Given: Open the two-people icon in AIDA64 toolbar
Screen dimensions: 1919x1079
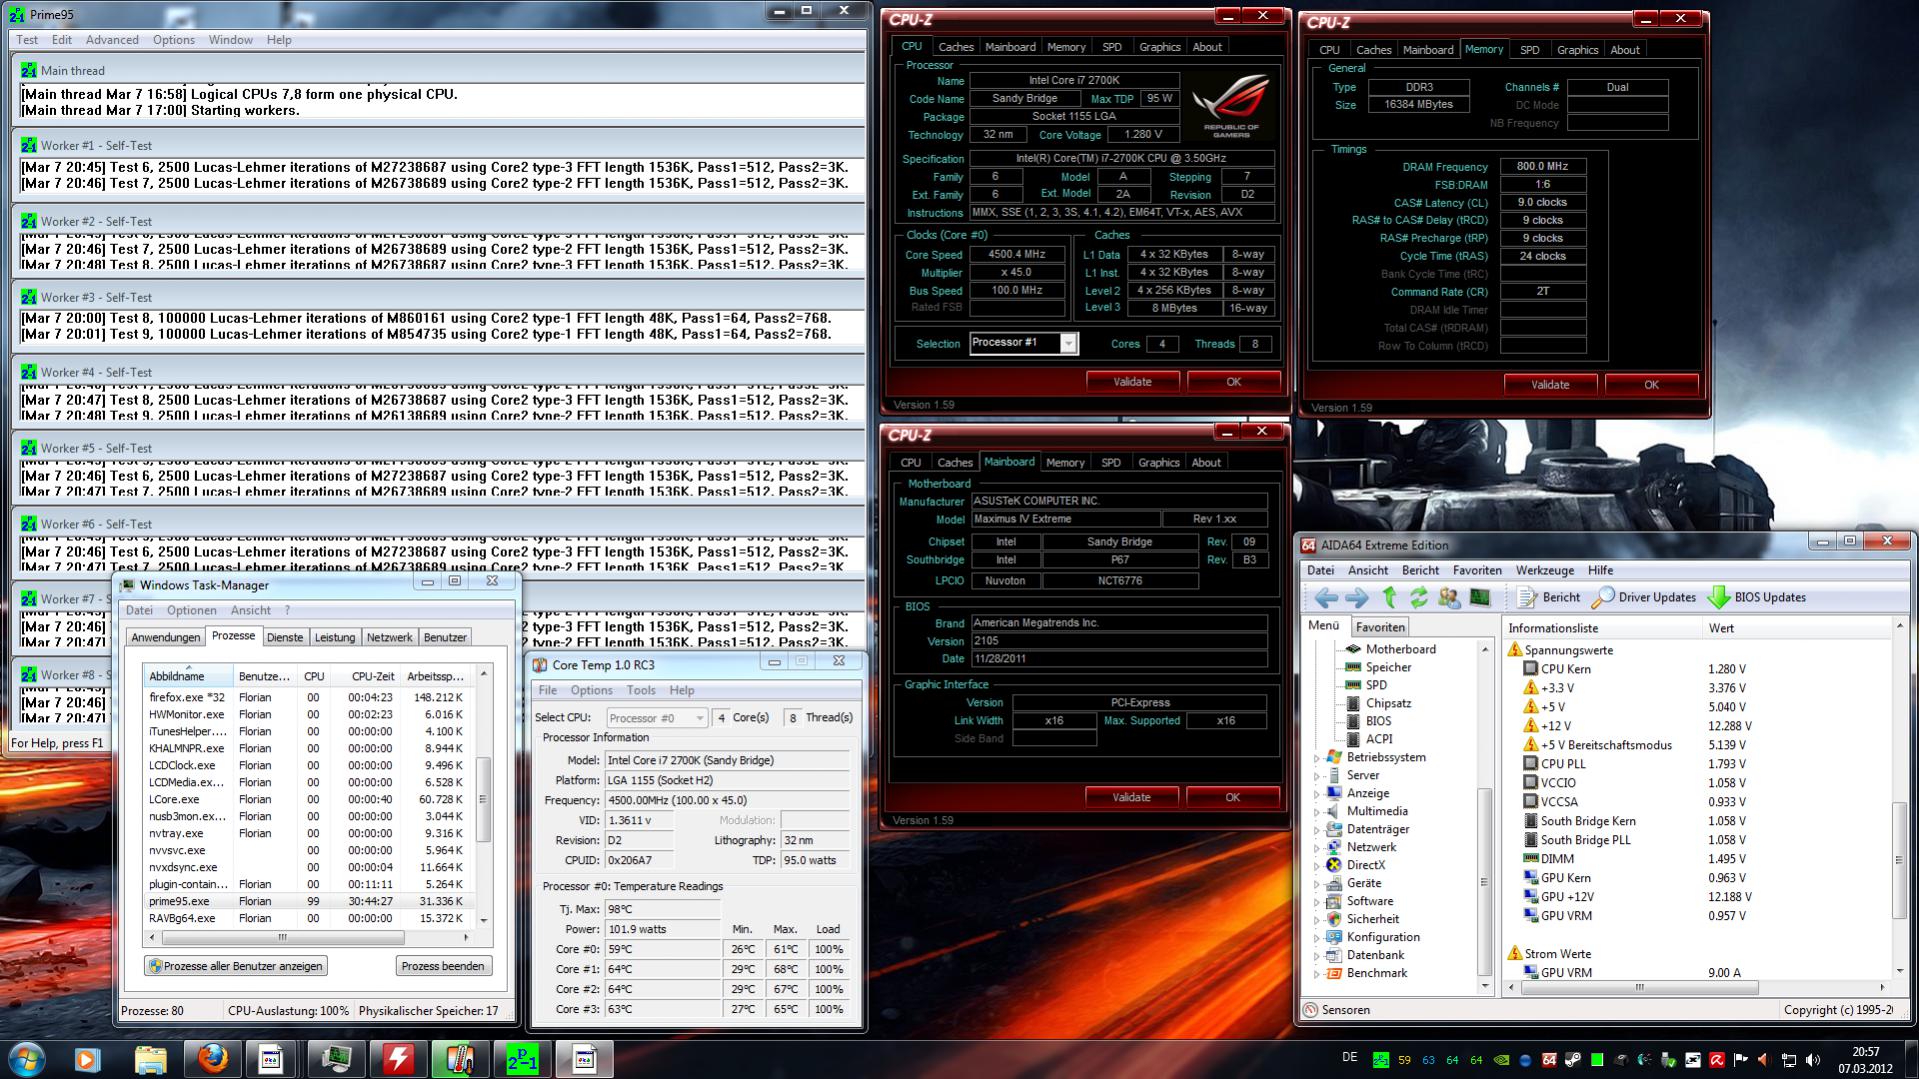Looking at the screenshot, I should 1449,598.
